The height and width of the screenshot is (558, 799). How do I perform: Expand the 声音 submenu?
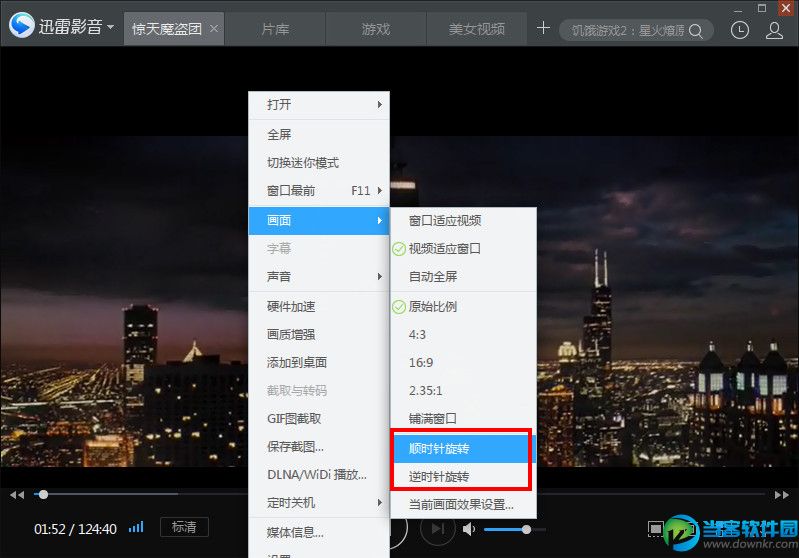pyautogui.click(x=319, y=276)
